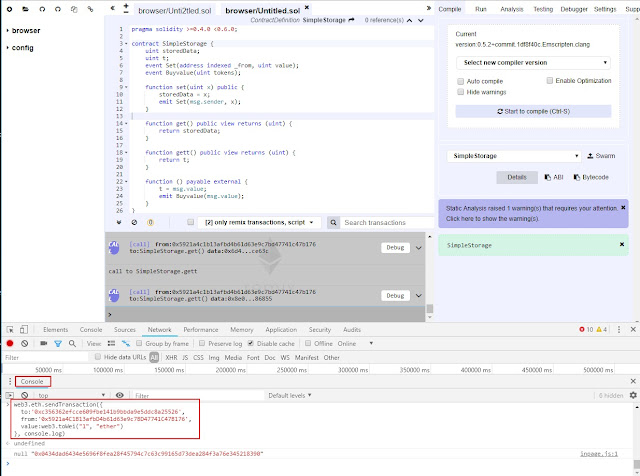Jump to SimpleStorage definition arrow
This screenshot has height=476, width=640.
click(x=351, y=20)
